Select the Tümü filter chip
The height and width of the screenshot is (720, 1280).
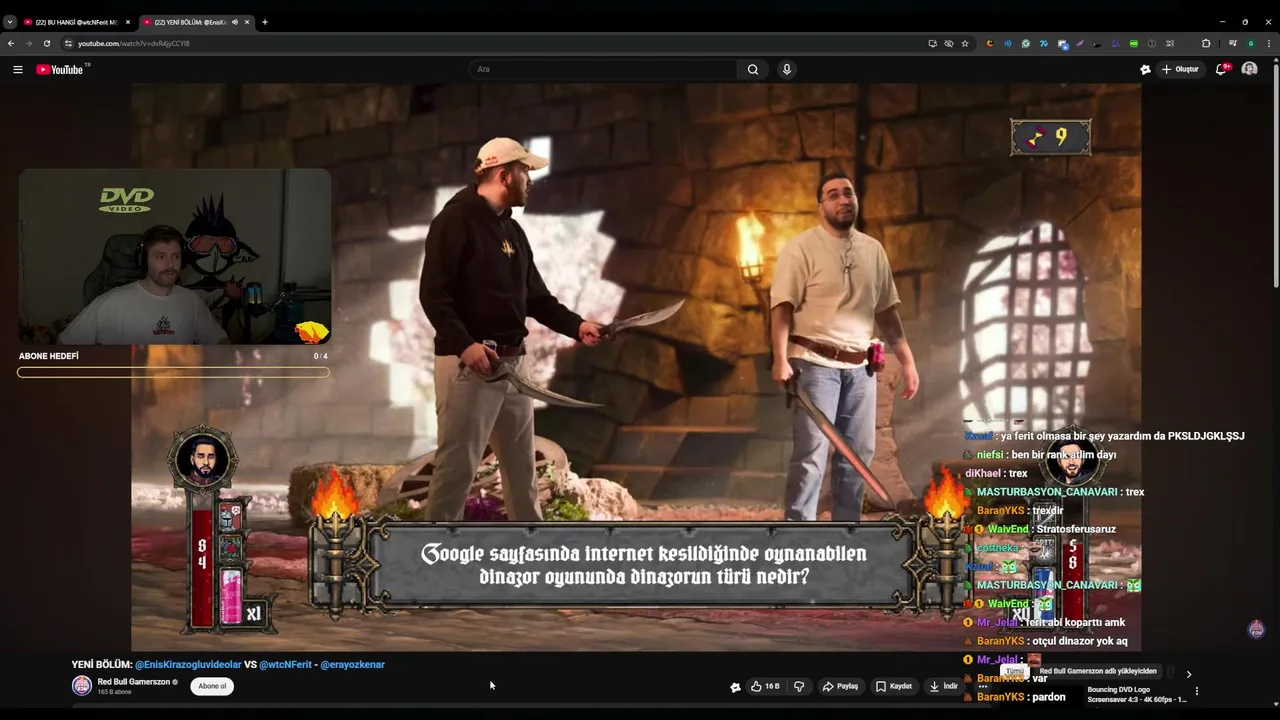click(x=1014, y=671)
